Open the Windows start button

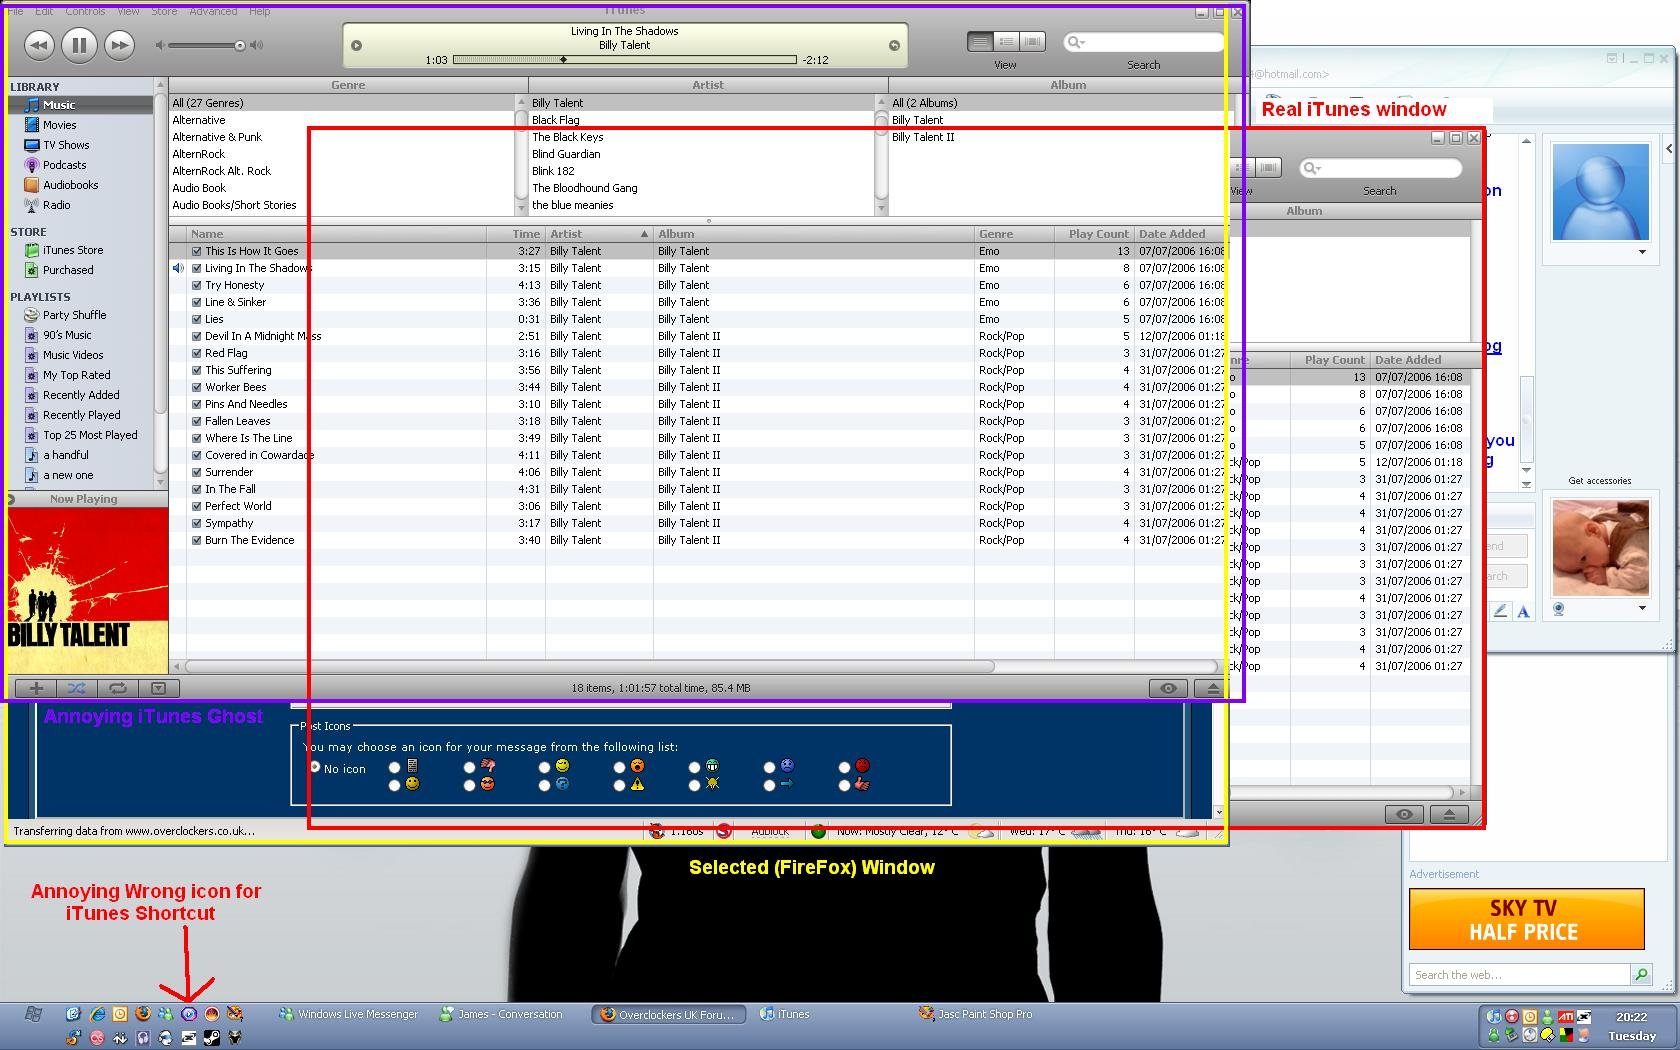33,1014
